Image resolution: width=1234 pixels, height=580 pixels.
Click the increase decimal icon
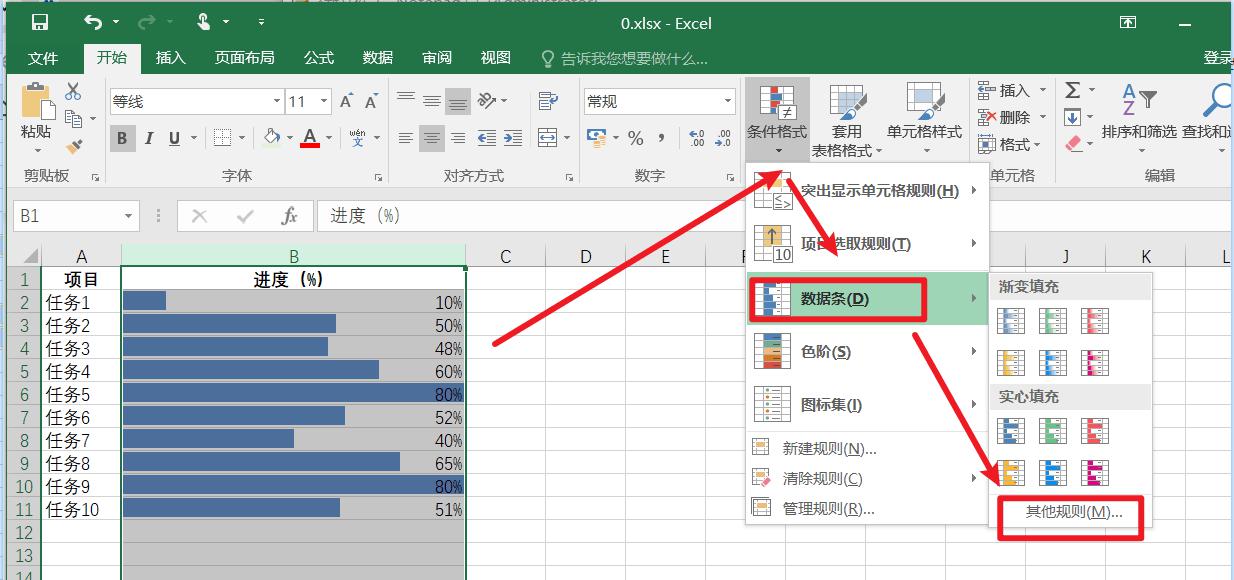[697, 138]
